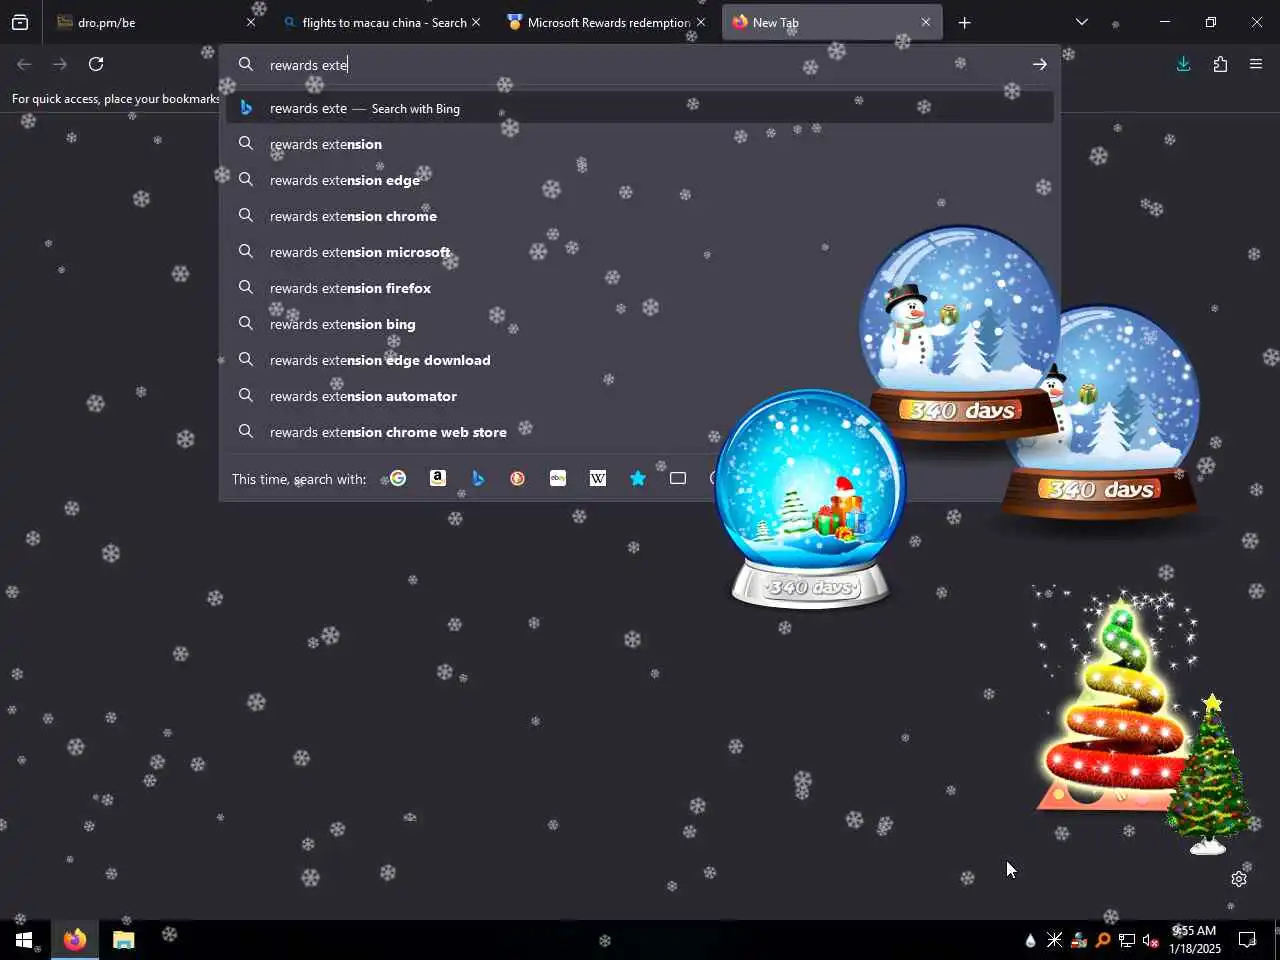The height and width of the screenshot is (960, 1280).
Task: Click the orange magnifier tray icon
Action: (1103, 940)
